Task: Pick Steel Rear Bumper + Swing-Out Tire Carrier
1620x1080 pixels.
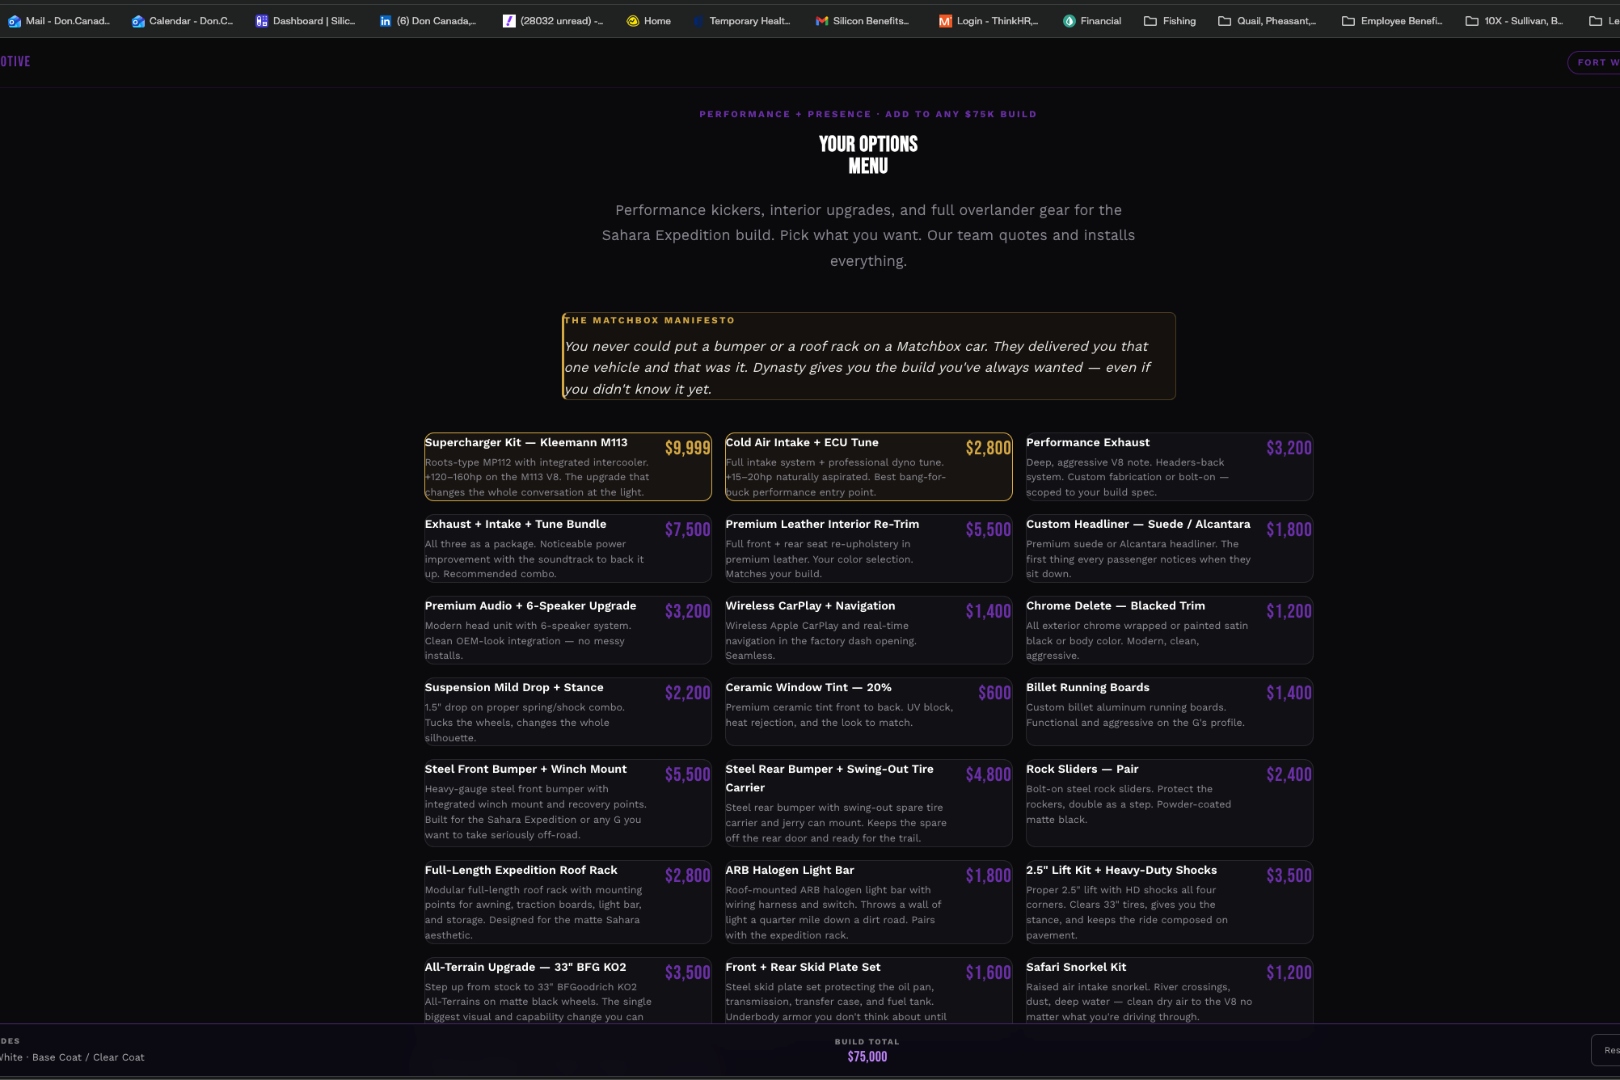Action: (868, 804)
